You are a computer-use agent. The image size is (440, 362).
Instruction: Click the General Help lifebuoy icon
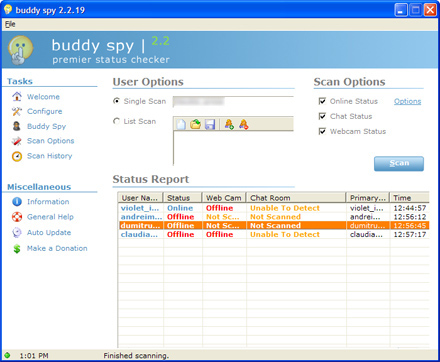(x=17, y=217)
